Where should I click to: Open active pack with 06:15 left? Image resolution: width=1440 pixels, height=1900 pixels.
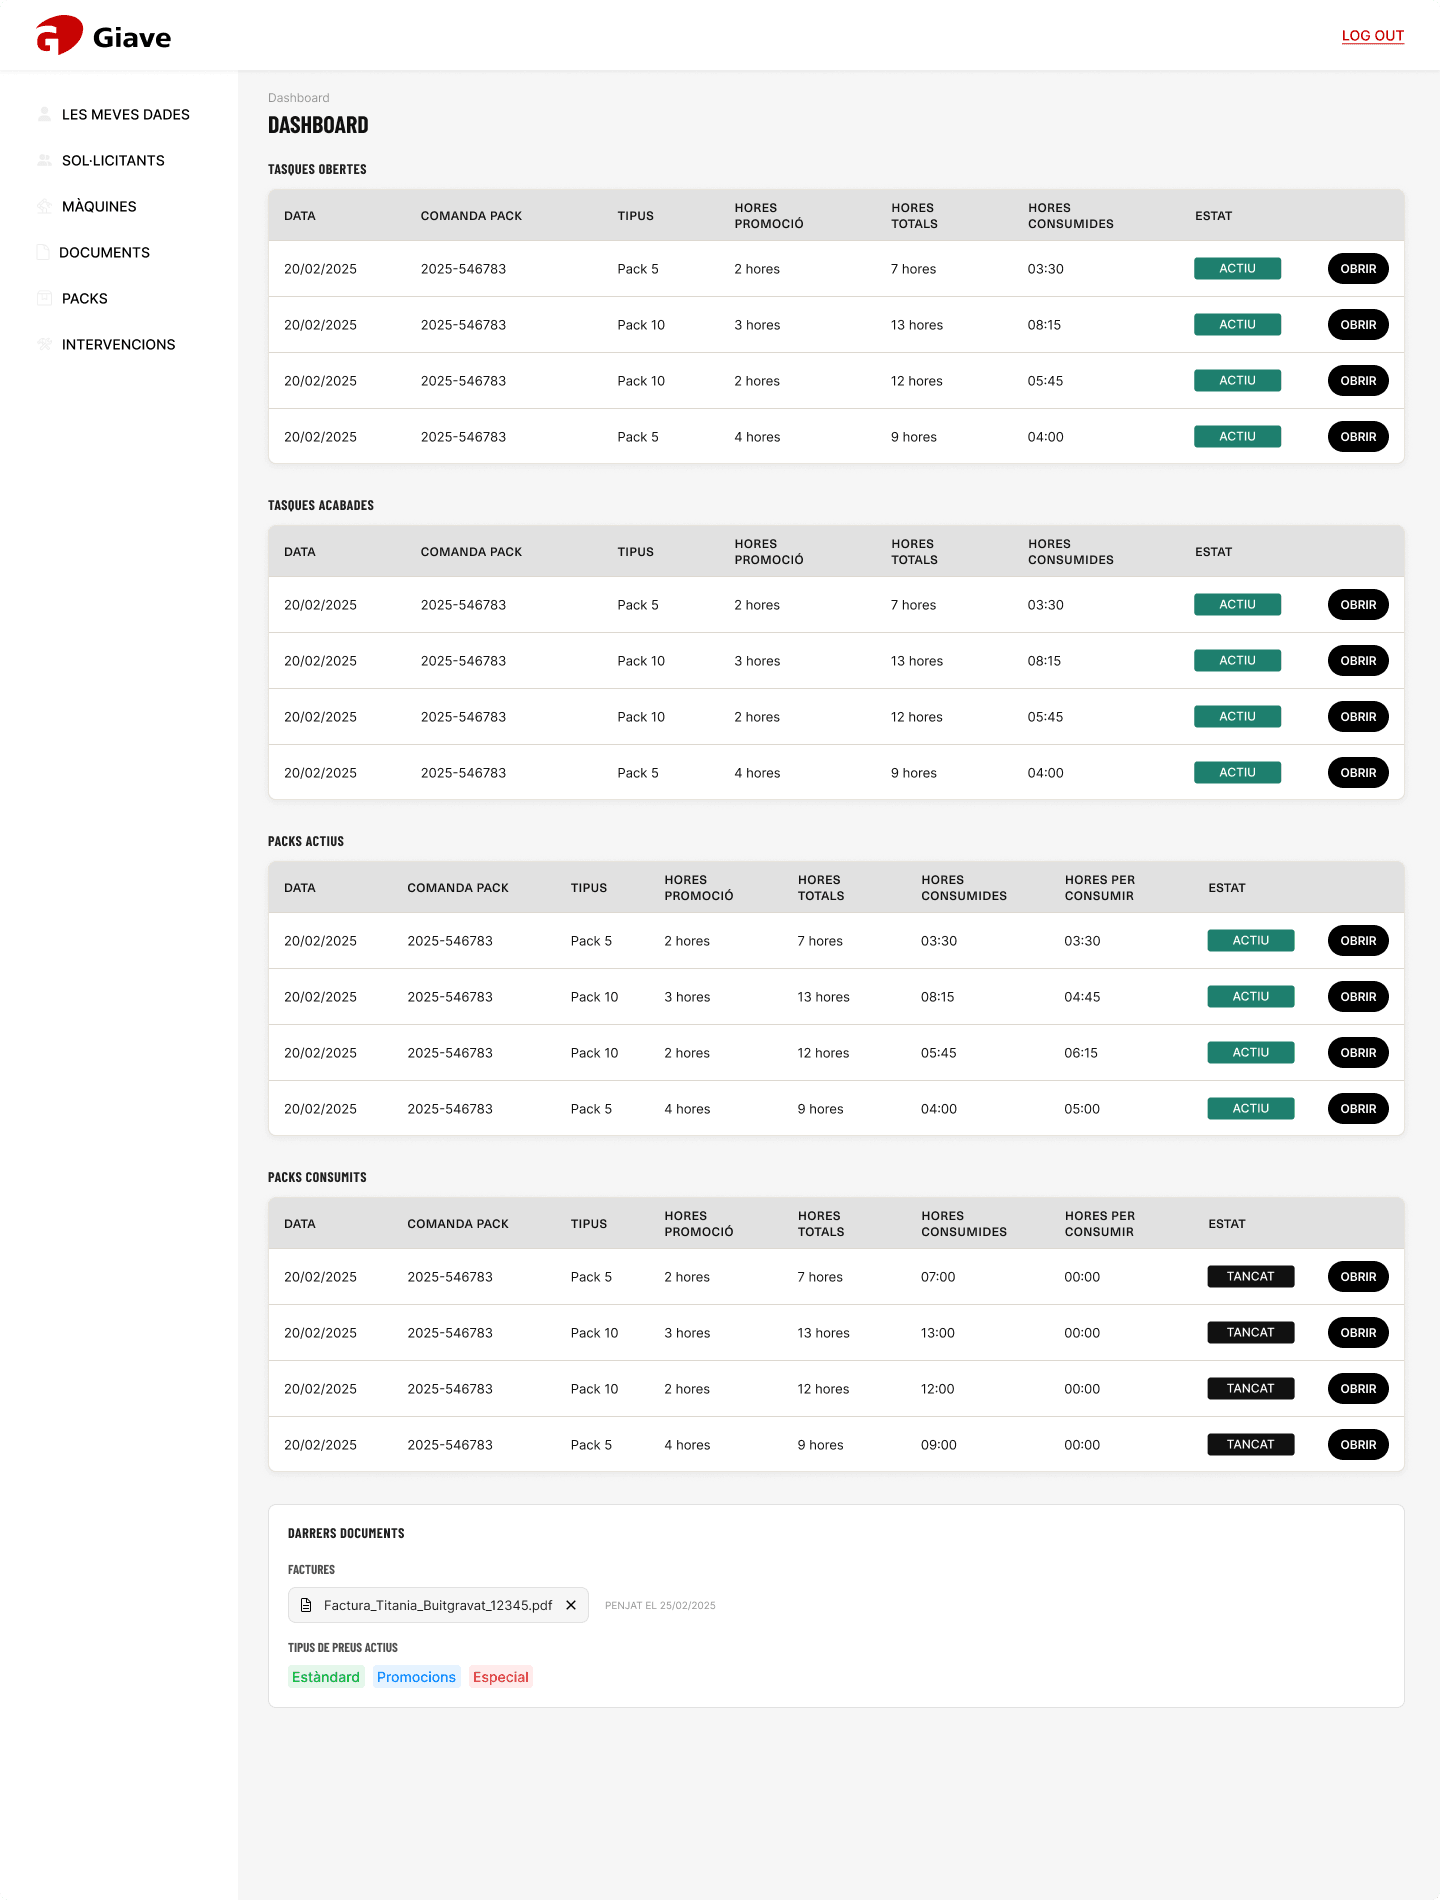click(1358, 1053)
